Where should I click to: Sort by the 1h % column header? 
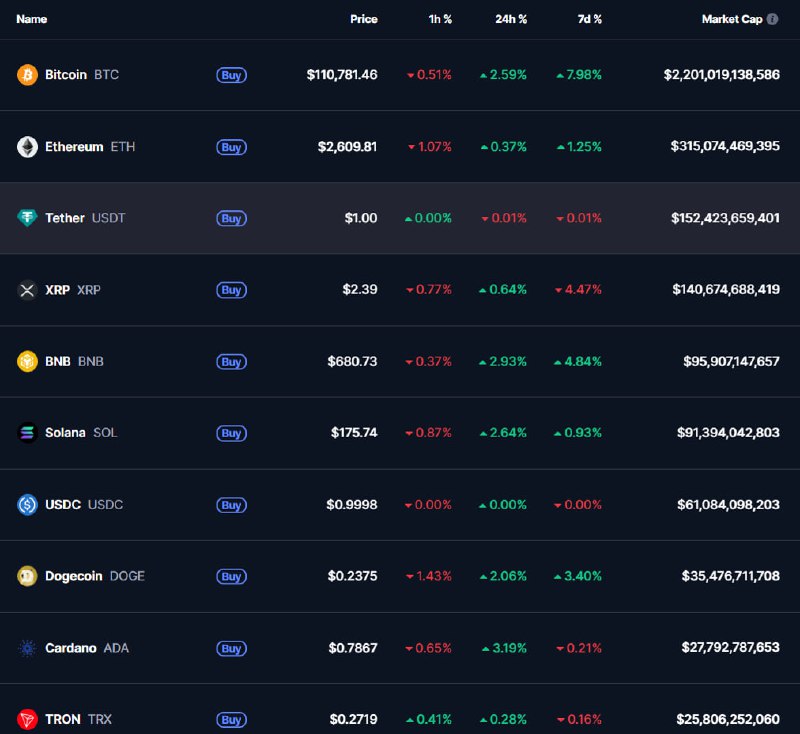(x=440, y=19)
